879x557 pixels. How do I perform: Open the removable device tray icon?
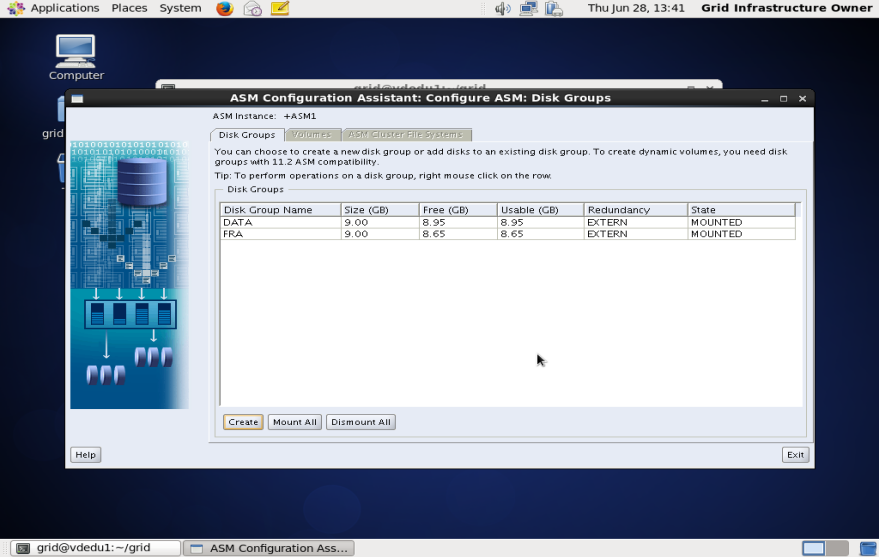tap(554, 8)
